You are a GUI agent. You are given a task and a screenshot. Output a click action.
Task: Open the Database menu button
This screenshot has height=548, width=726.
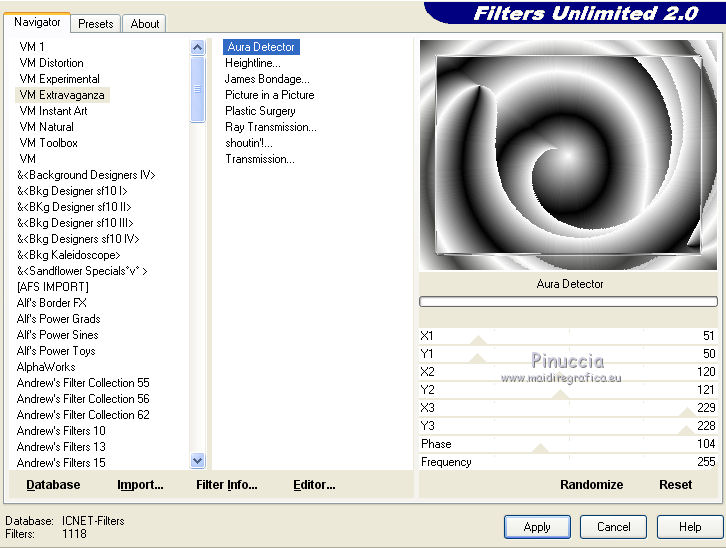53,485
